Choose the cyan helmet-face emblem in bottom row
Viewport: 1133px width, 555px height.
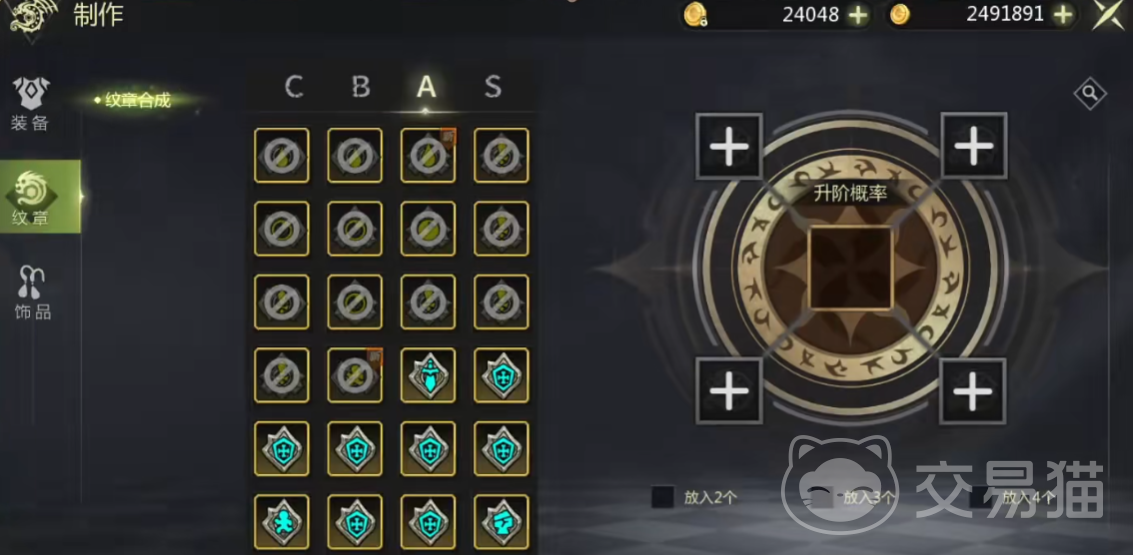click(x=501, y=522)
